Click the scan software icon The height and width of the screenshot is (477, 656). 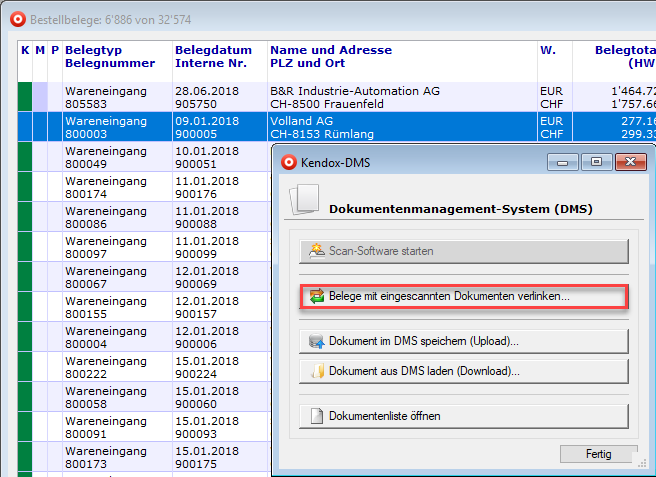coord(316,251)
